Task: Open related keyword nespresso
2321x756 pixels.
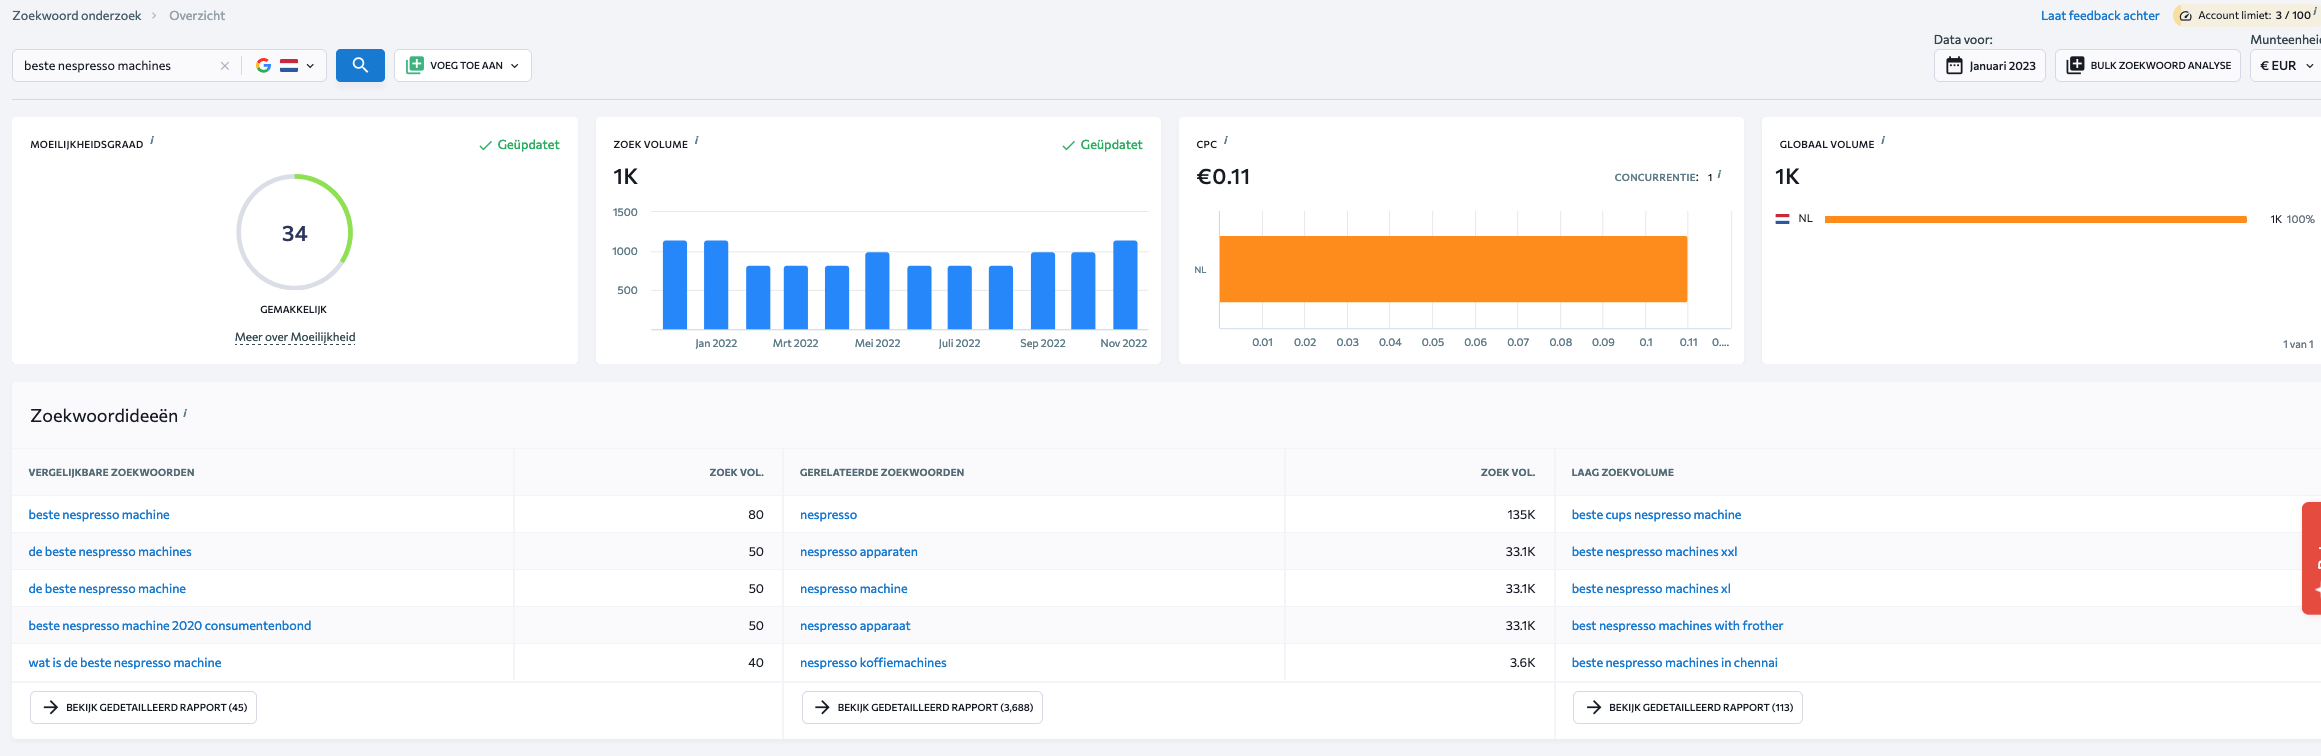Action: click(828, 515)
